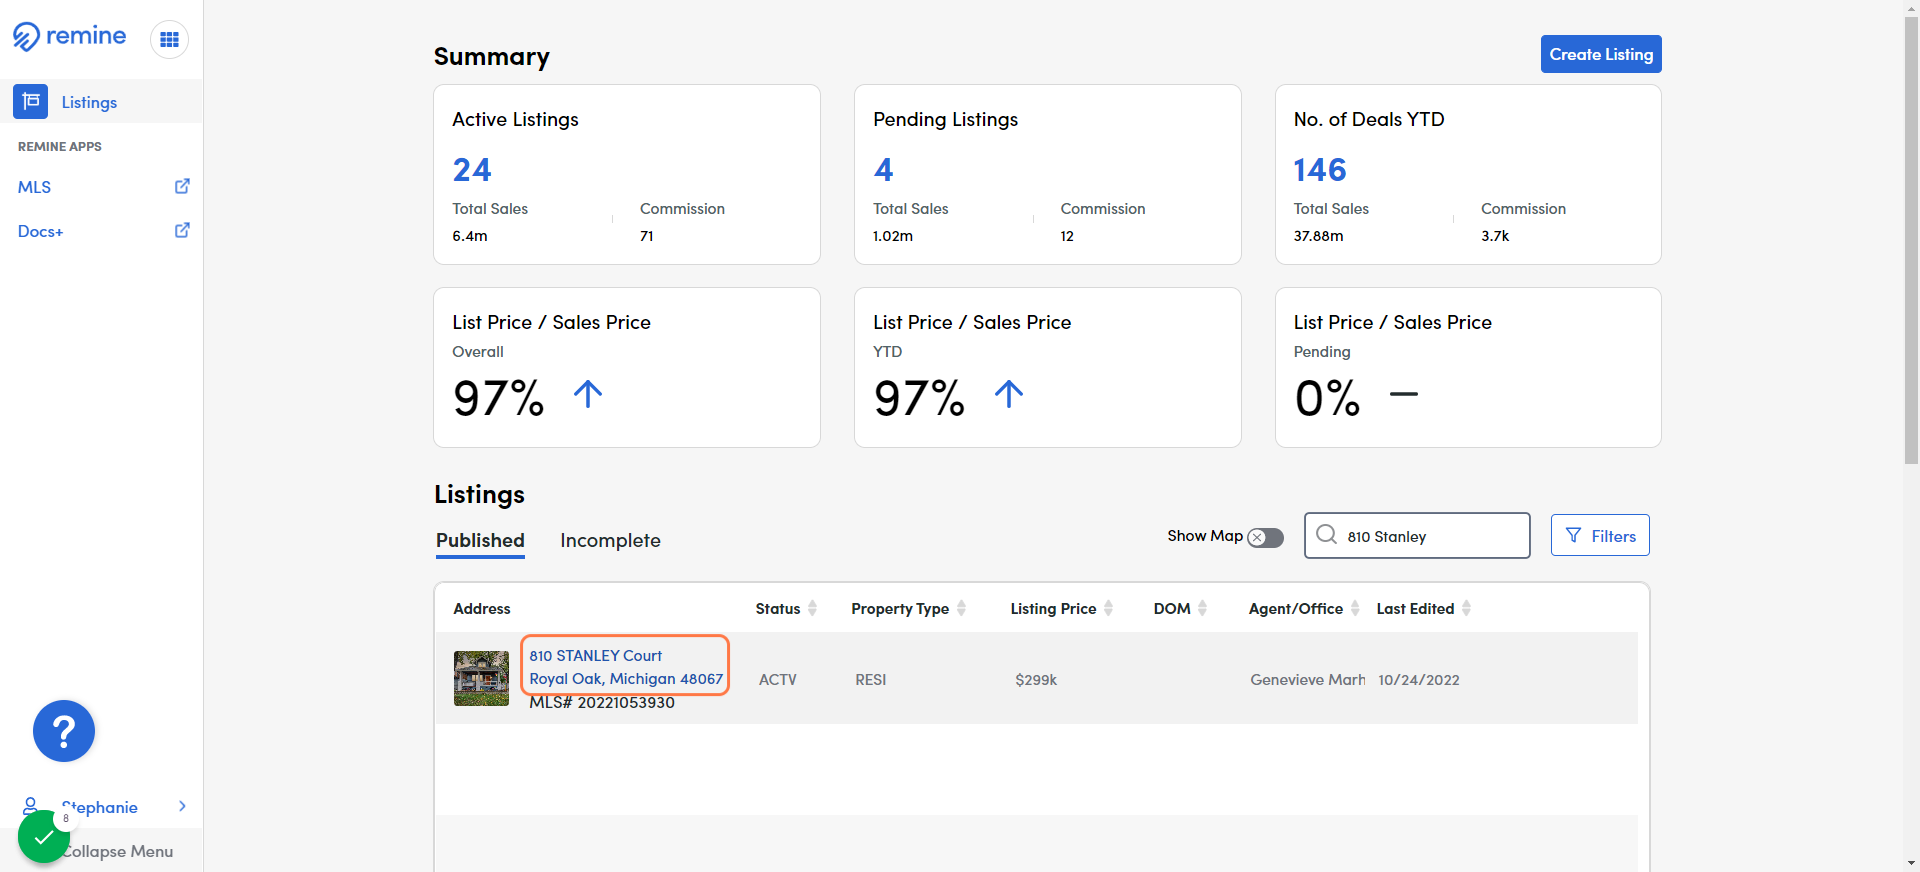Open MLS app from sidebar

(x=34, y=187)
